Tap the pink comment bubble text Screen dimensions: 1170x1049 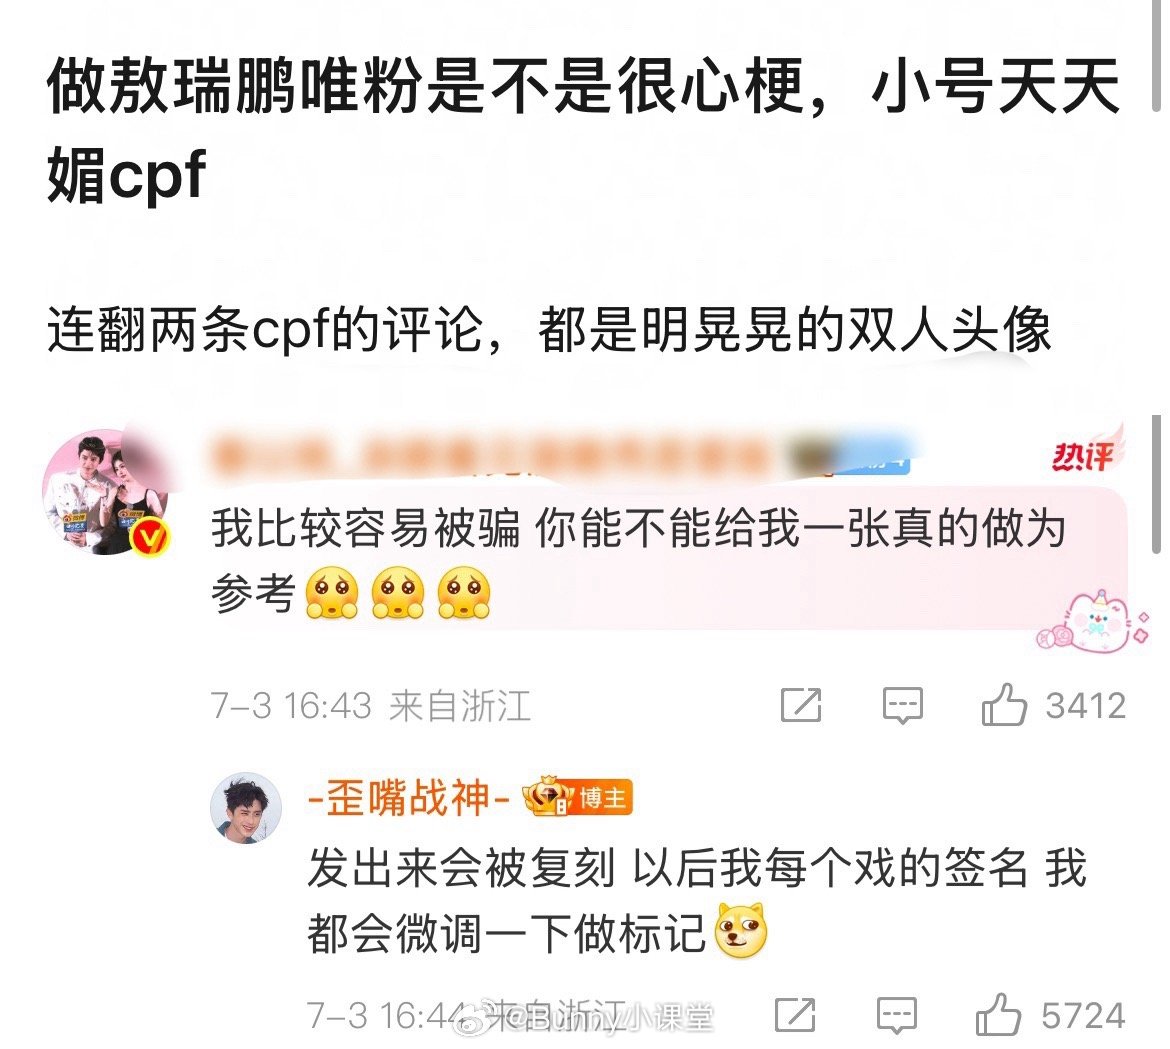(638, 560)
